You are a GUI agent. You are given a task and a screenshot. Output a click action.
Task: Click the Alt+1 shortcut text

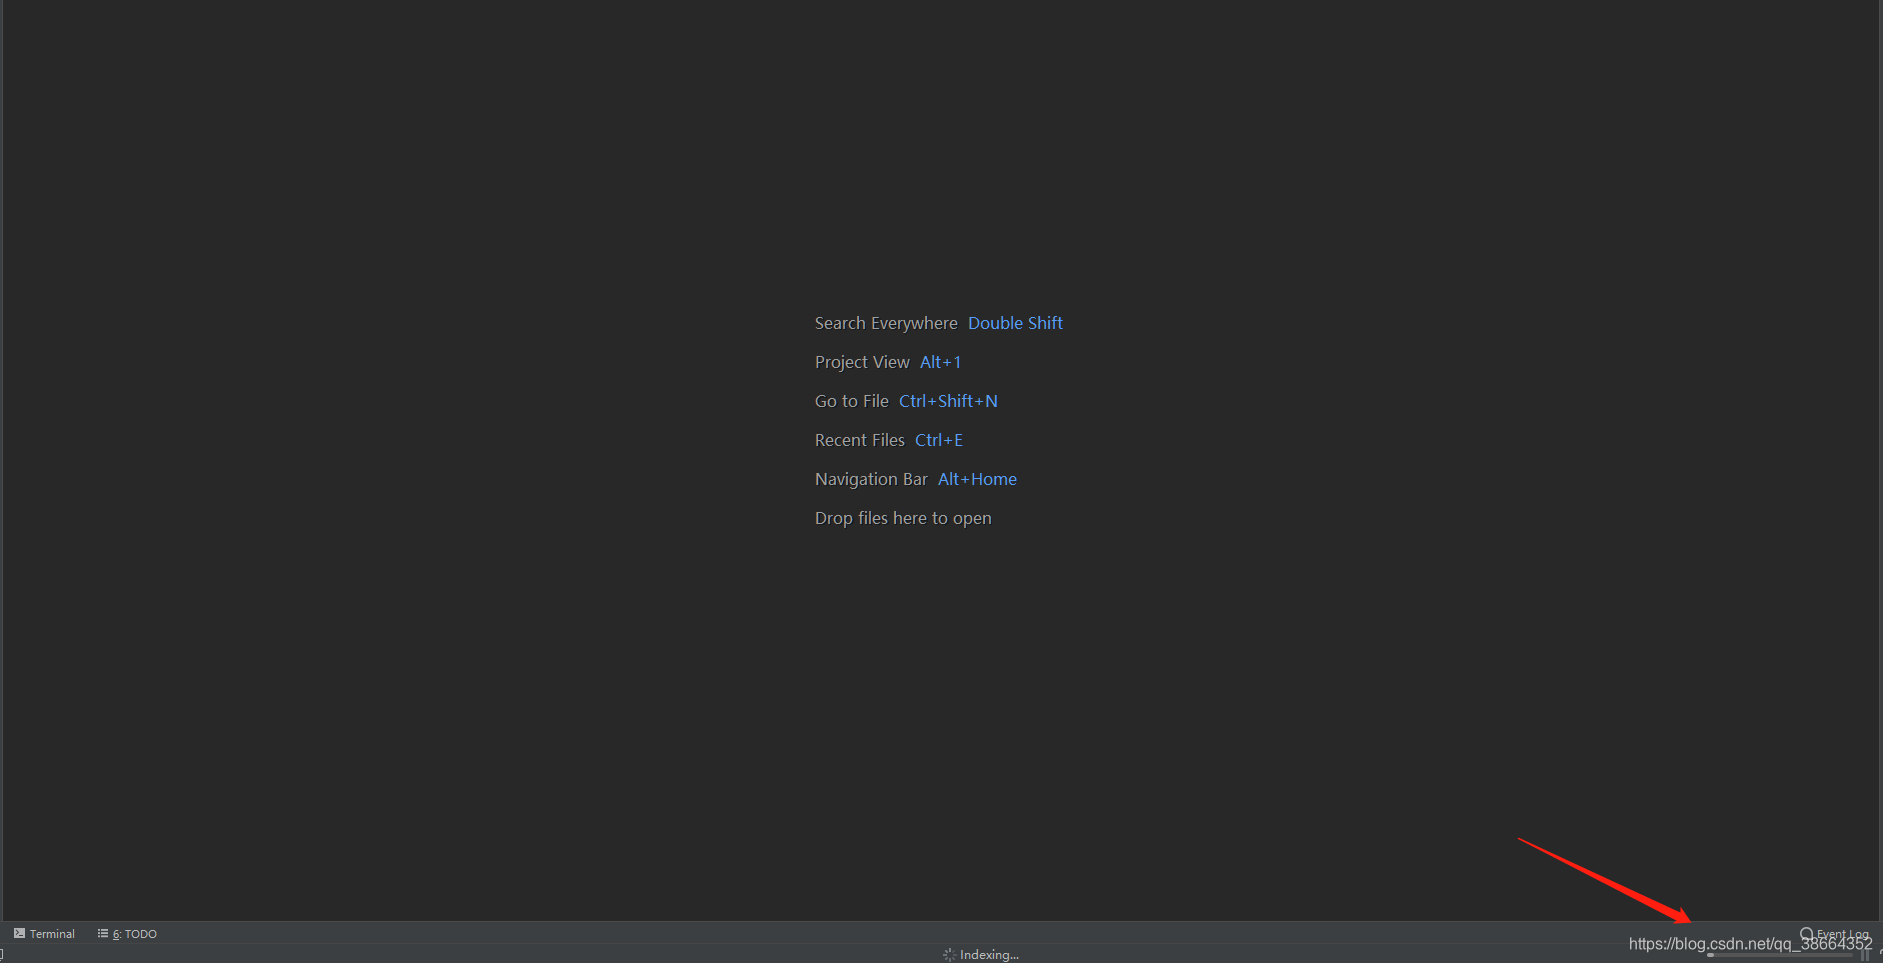coord(940,362)
